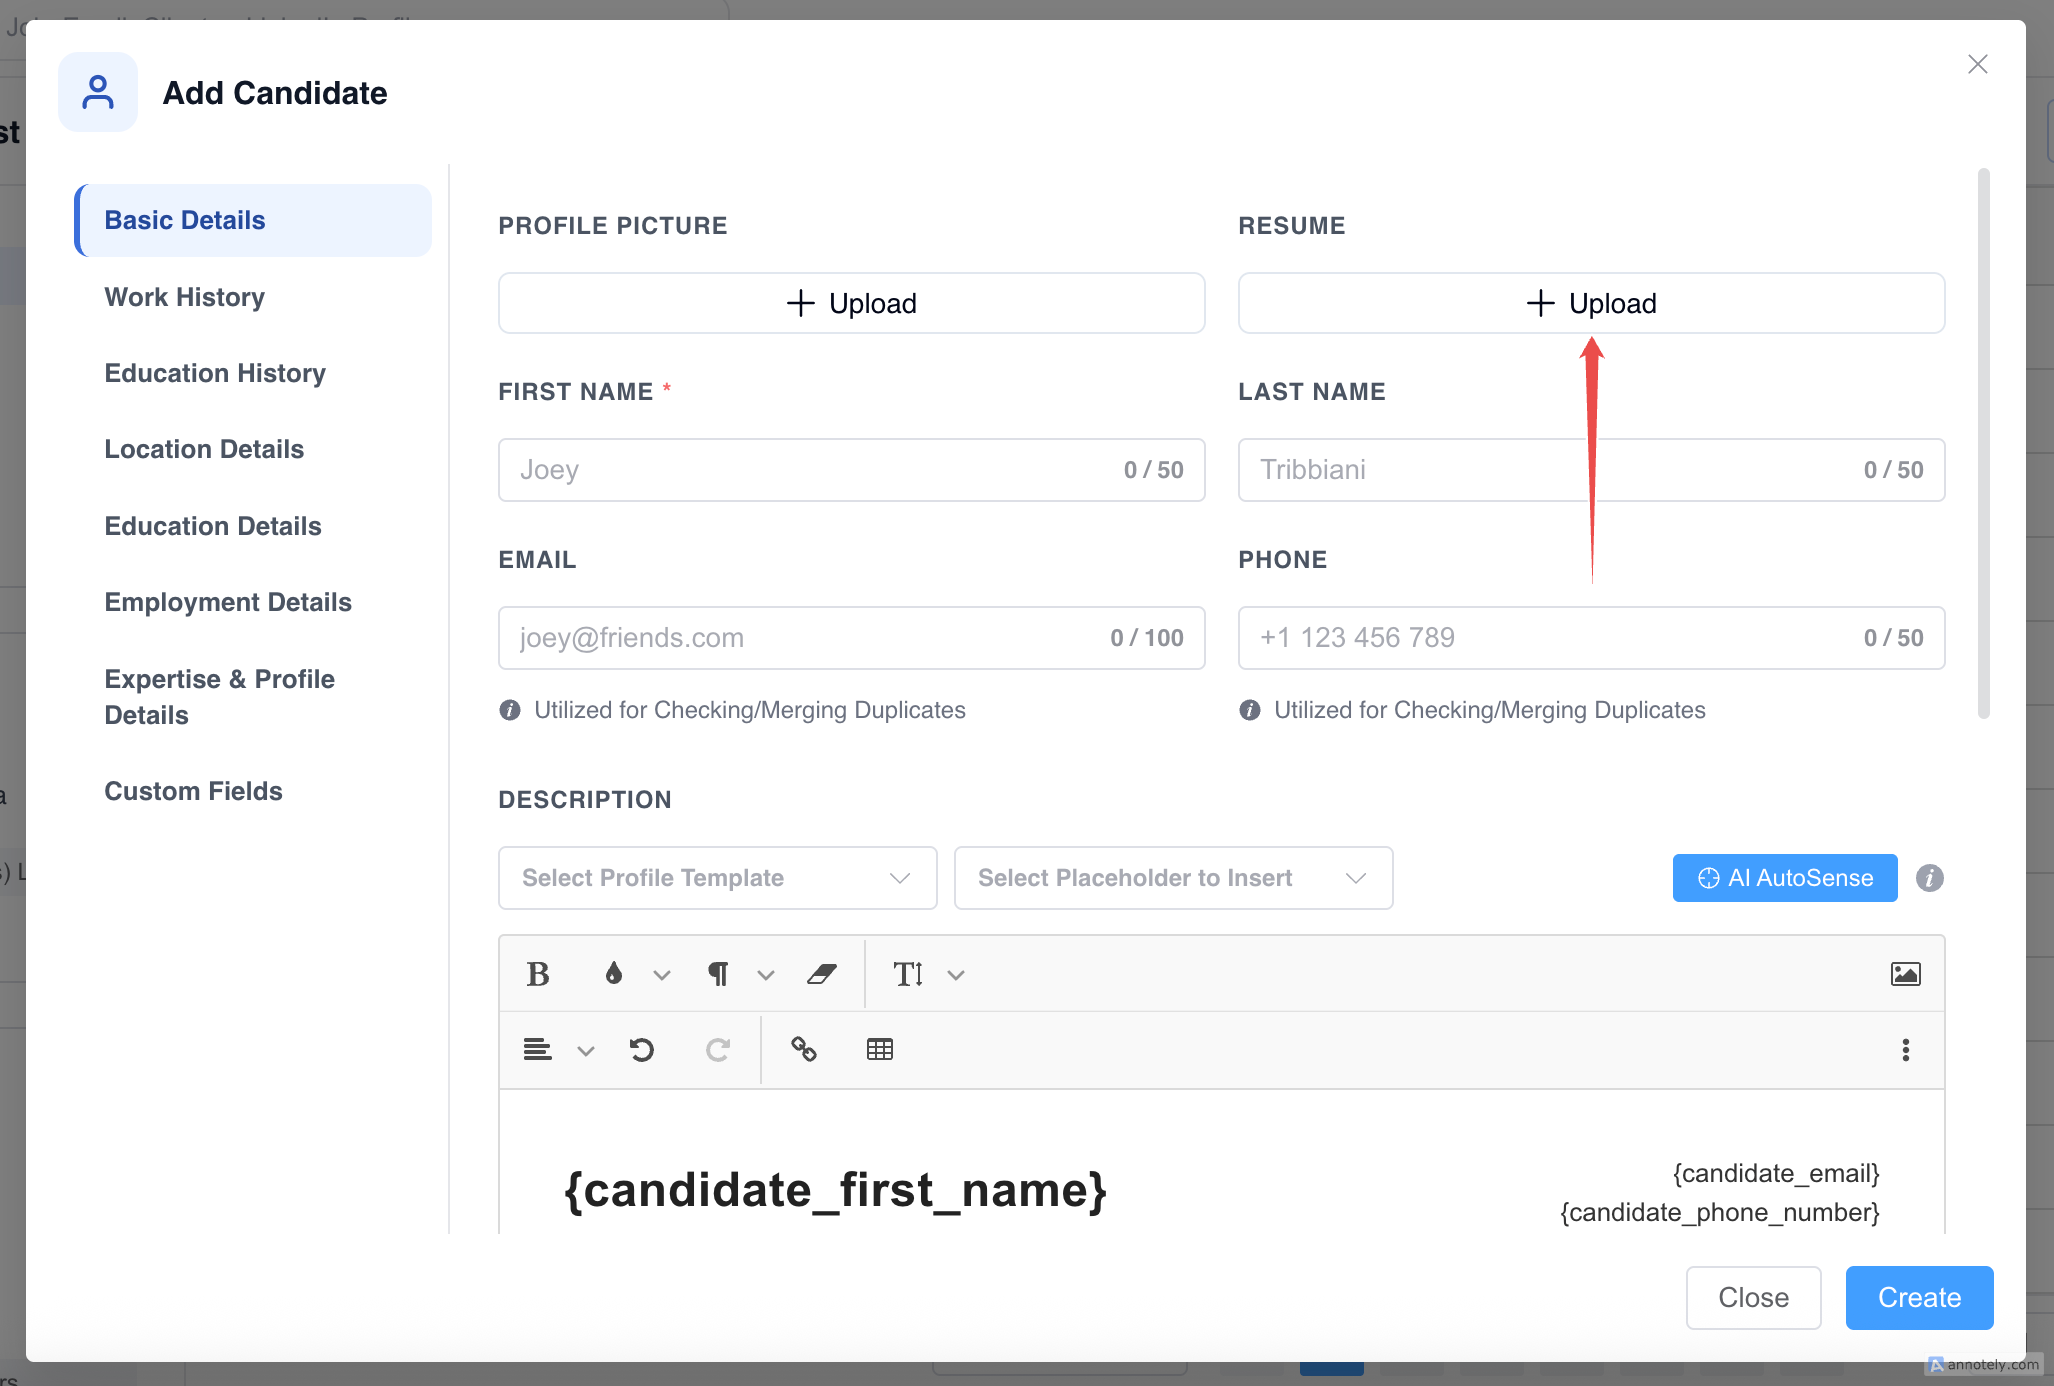Viewport: 2054px width, 1386px height.
Task: Open the Select Placeholder to Insert dropdown
Action: (x=1174, y=878)
